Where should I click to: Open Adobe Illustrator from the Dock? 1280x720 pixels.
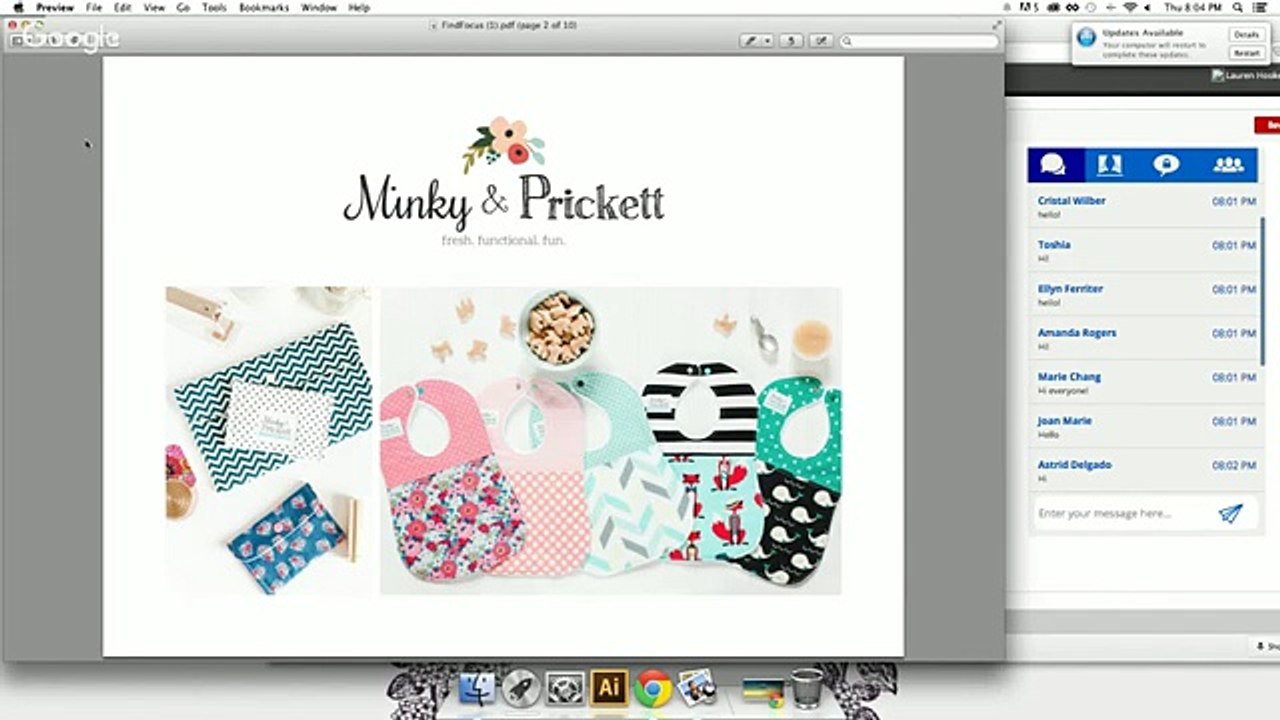tap(608, 688)
